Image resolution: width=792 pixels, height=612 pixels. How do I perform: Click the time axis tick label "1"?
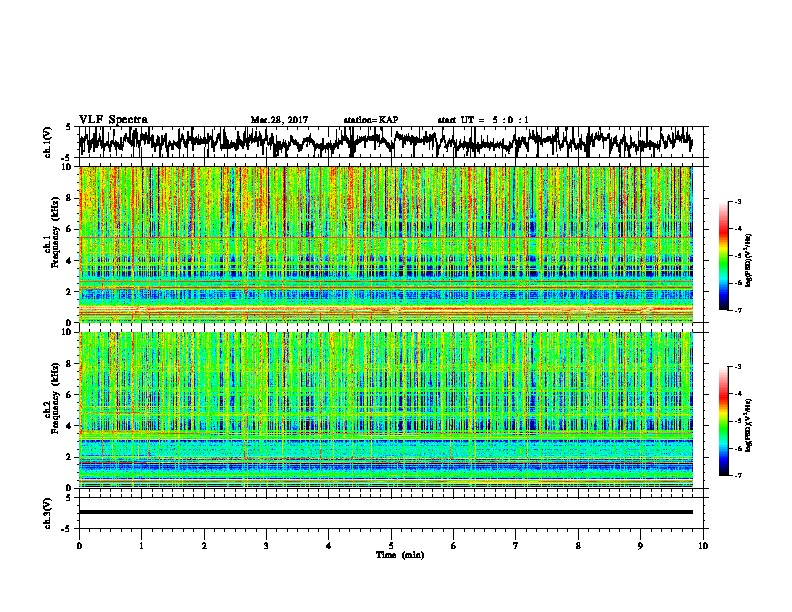(x=141, y=546)
